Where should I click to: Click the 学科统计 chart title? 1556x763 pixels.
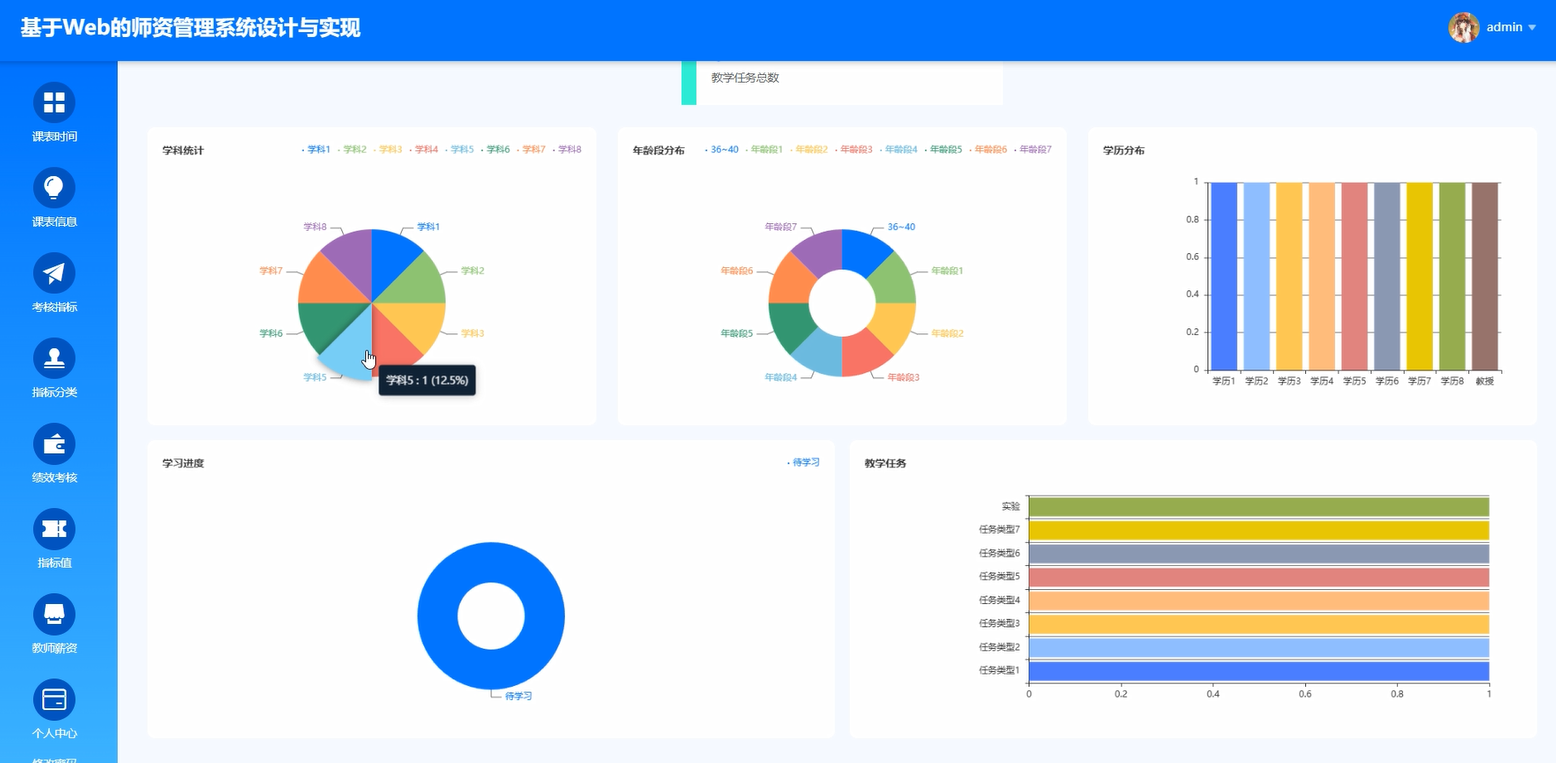pos(183,151)
